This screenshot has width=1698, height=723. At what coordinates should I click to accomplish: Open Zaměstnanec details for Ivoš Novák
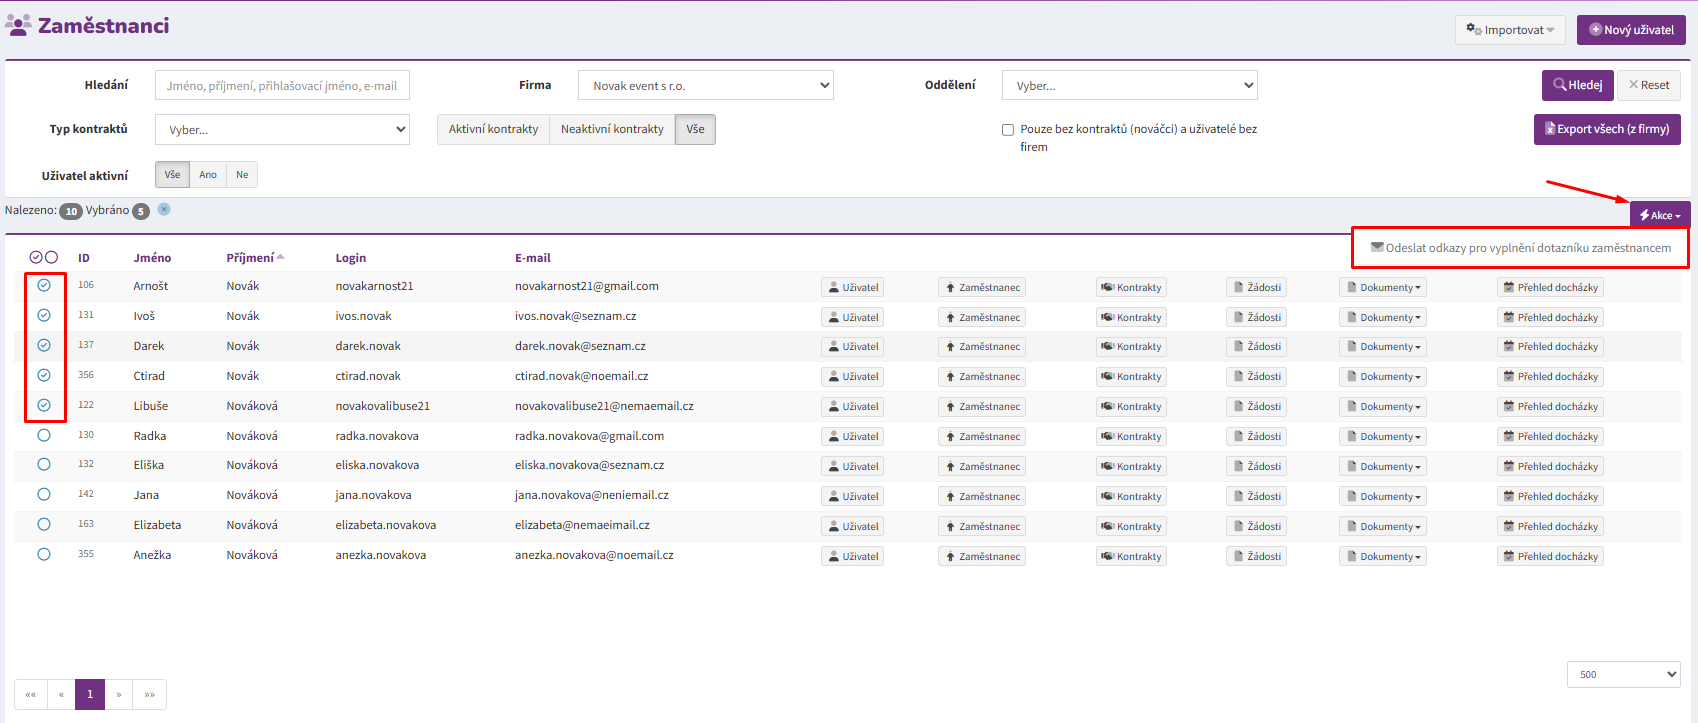pos(981,317)
